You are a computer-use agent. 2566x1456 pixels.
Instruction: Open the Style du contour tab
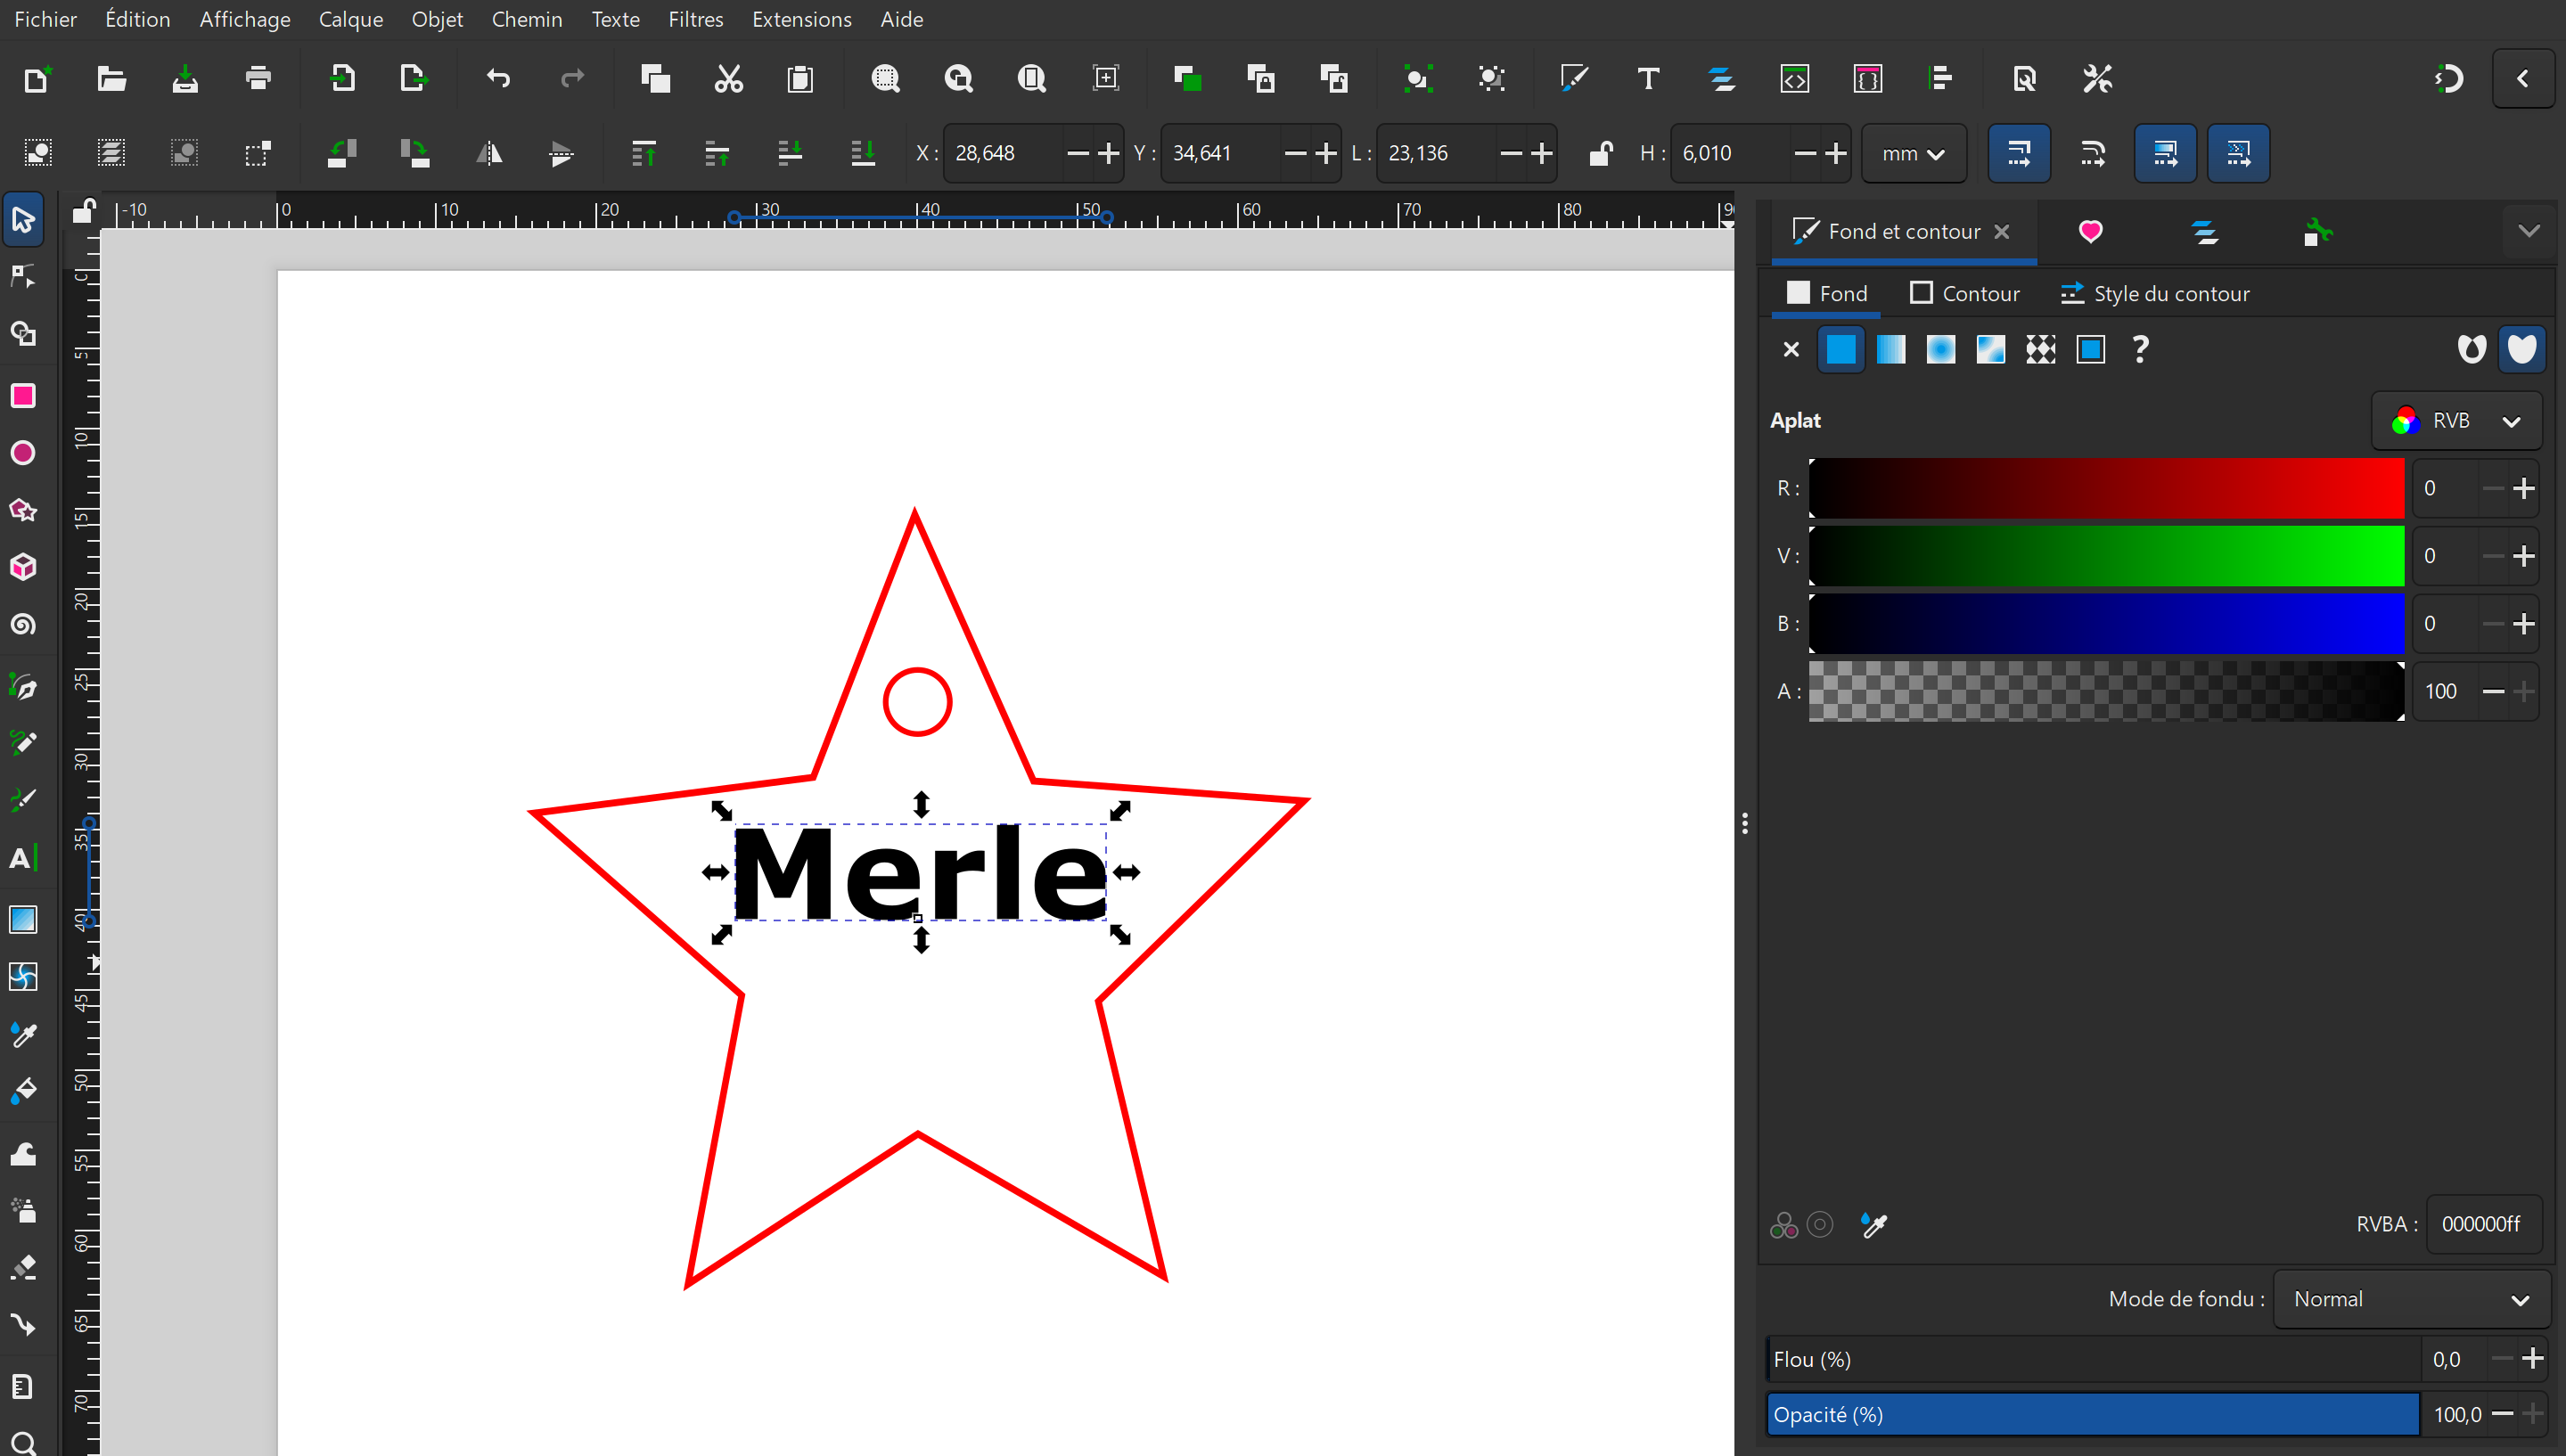click(x=2155, y=293)
